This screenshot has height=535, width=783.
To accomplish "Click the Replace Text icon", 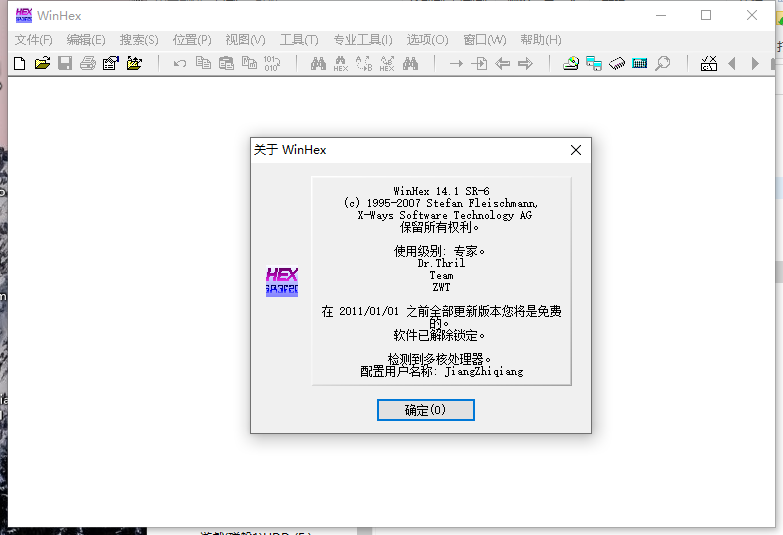I will [364, 63].
